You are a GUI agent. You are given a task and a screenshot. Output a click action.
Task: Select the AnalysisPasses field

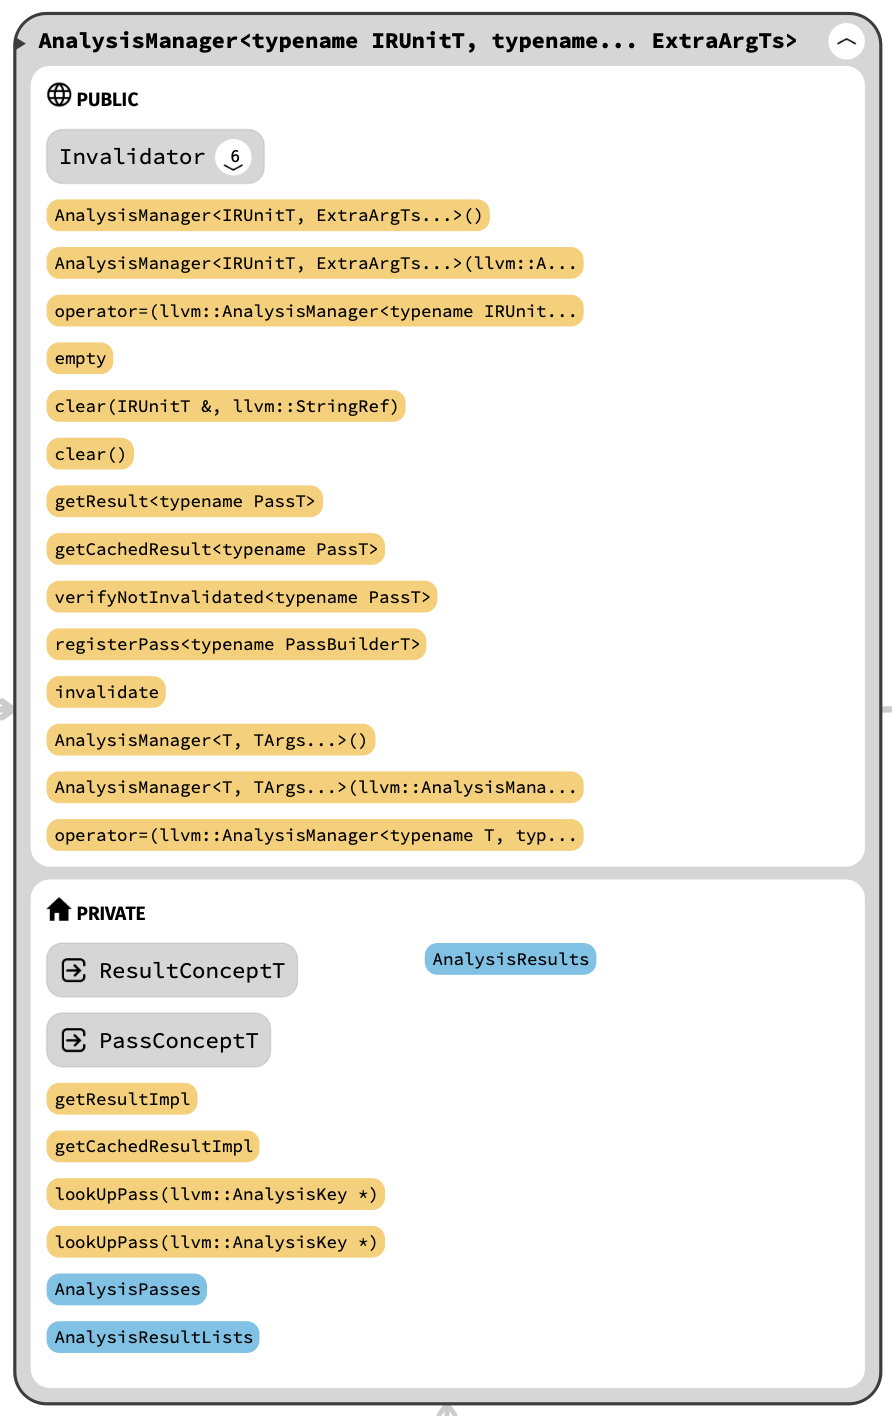coord(127,1289)
